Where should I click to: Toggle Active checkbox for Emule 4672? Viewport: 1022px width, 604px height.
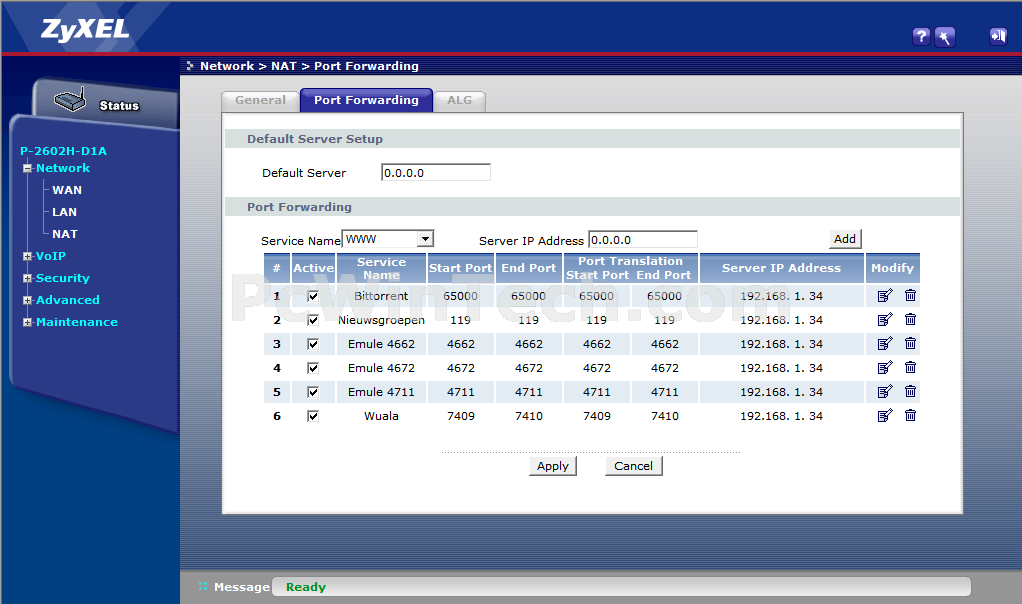point(313,368)
